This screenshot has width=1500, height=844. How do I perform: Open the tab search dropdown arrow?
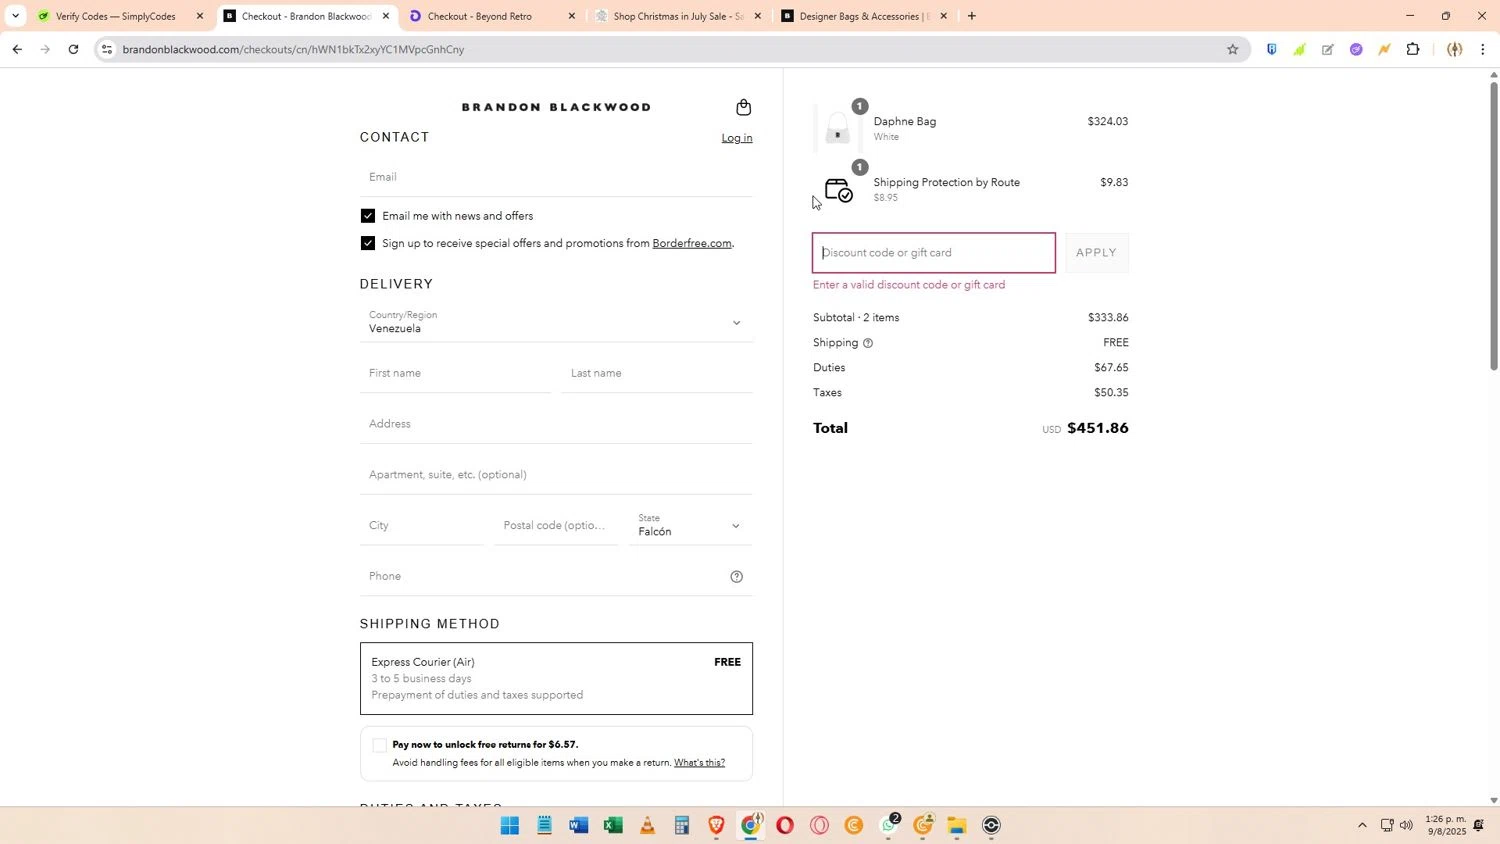[15, 16]
